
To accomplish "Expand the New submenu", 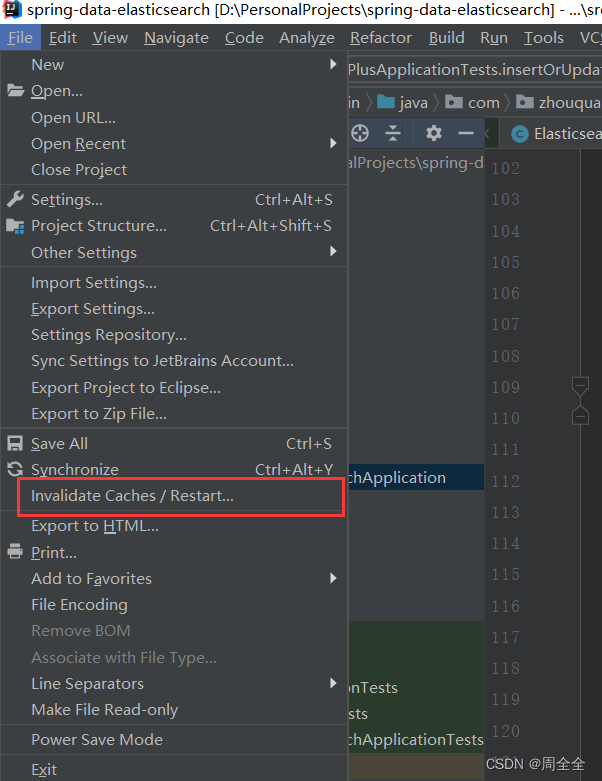I will click(x=174, y=65).
